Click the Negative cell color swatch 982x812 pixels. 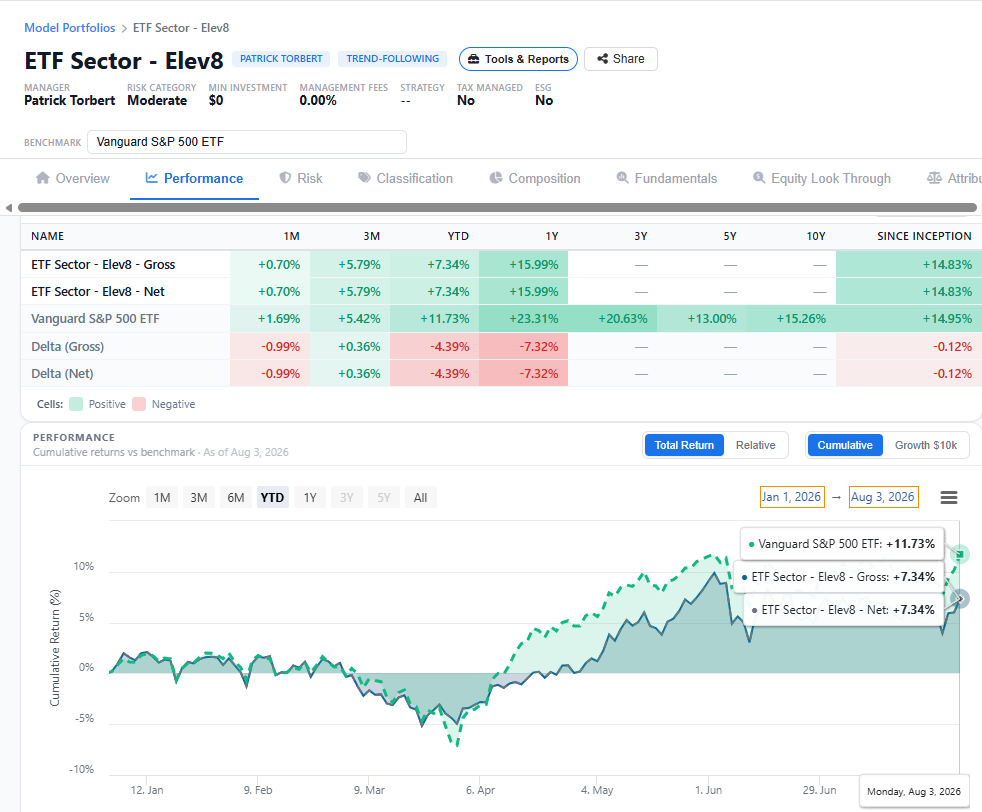[x=139, y=404]
